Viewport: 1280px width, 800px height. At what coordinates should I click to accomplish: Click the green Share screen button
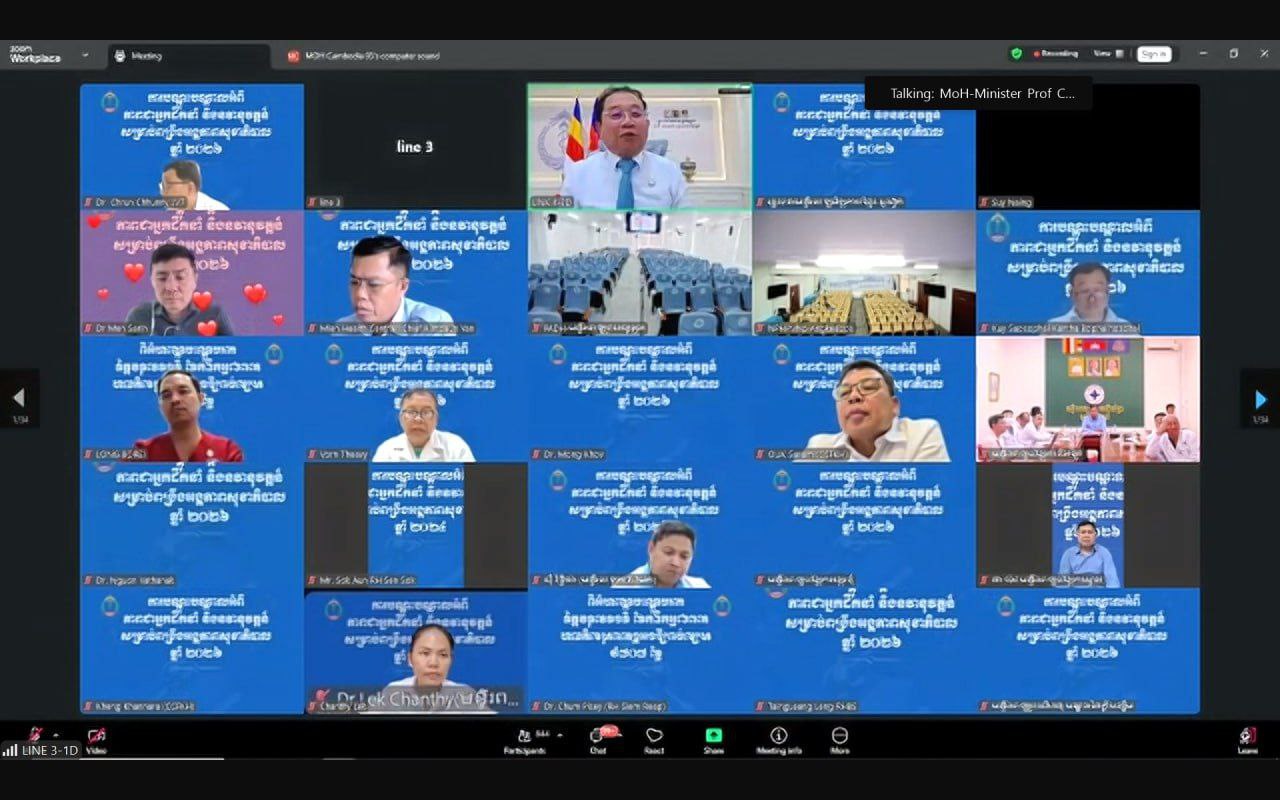[714, 738]
